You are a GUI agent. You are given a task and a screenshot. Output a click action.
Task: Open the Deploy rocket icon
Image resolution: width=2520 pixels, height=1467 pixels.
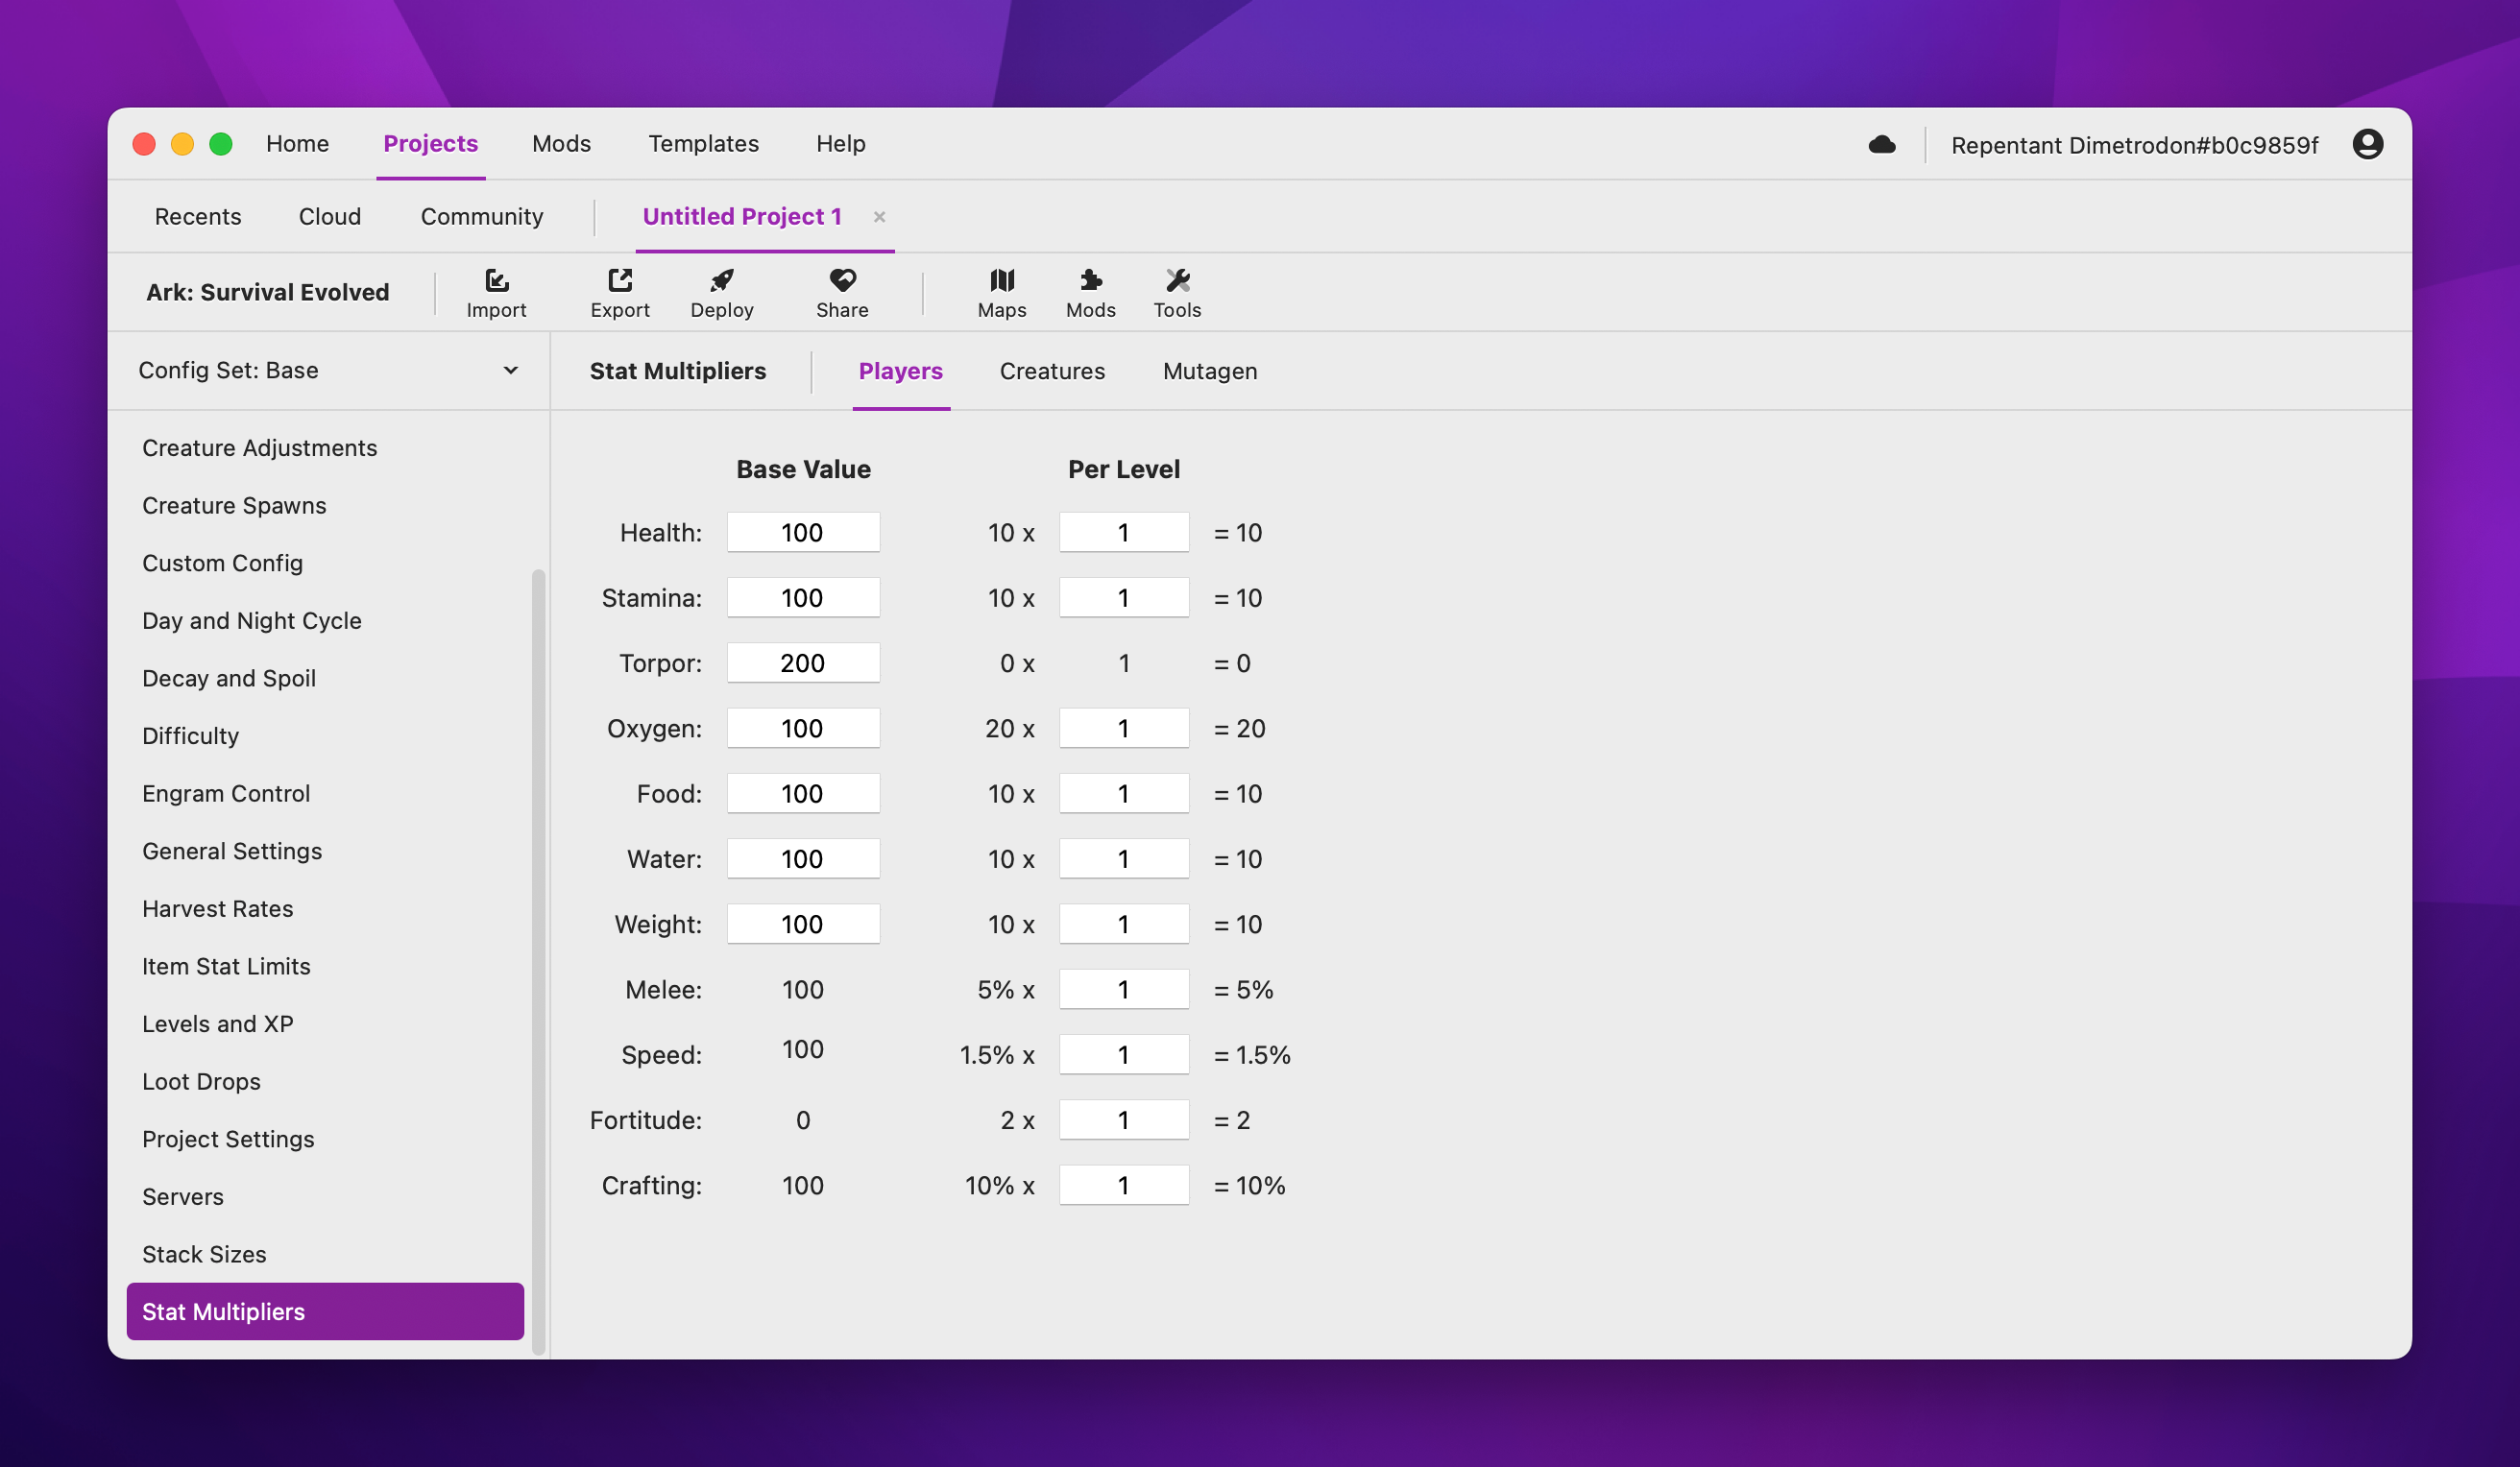[x=721, y=291]
